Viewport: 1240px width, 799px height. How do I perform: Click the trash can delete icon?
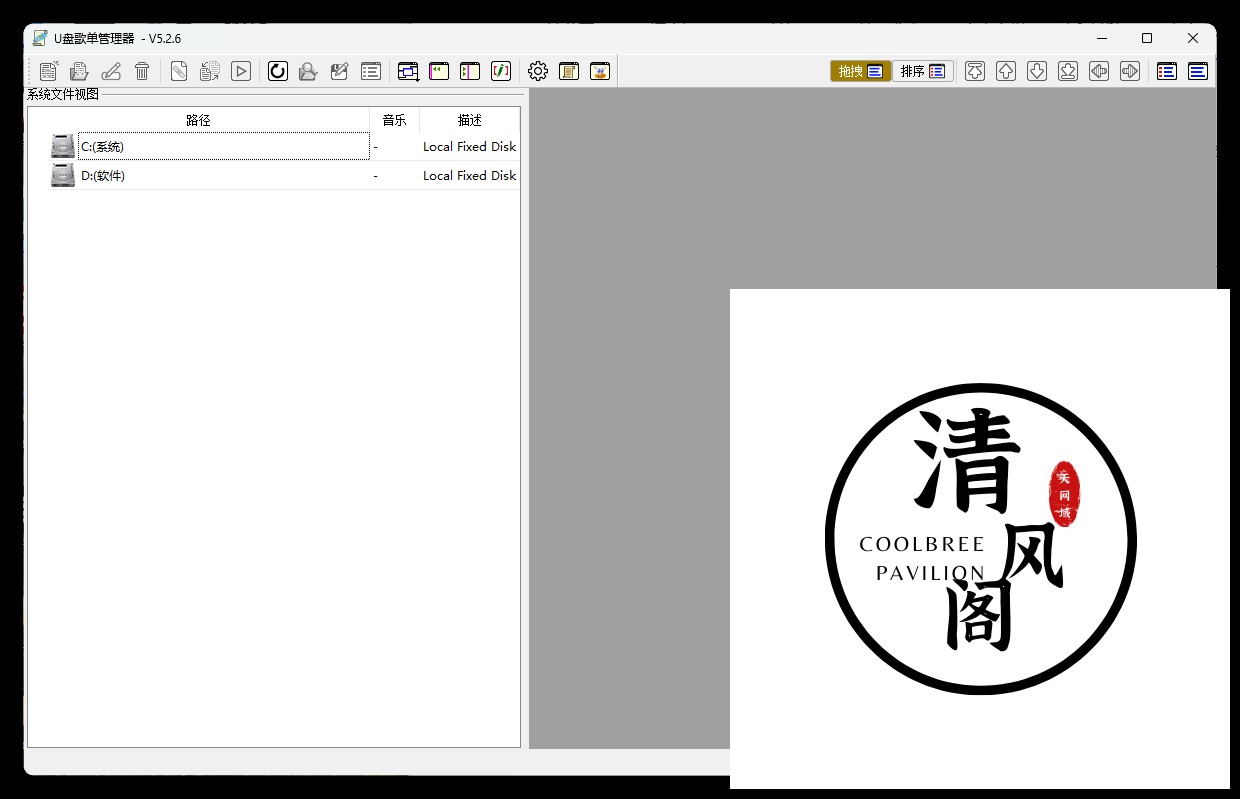pyautogui.click(x=142, y=71)
